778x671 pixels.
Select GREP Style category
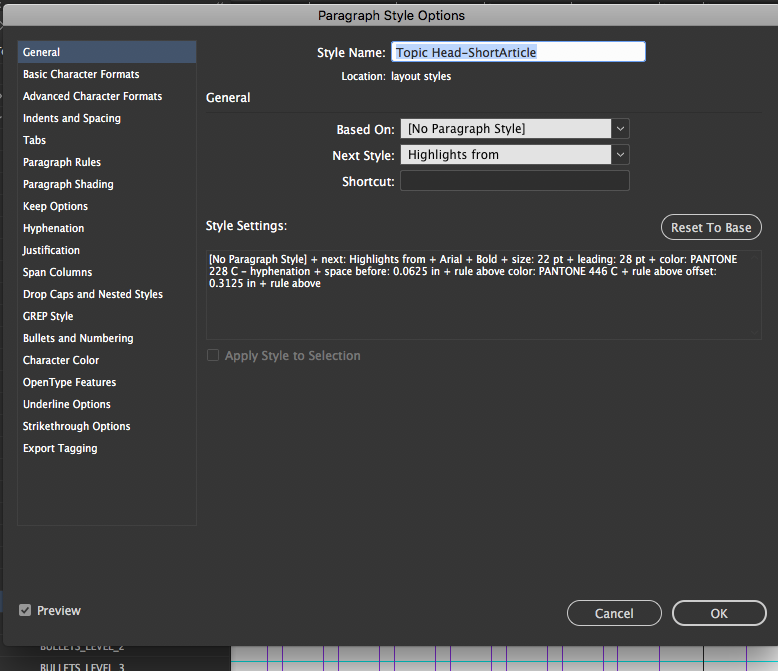[x=107, y=316]
